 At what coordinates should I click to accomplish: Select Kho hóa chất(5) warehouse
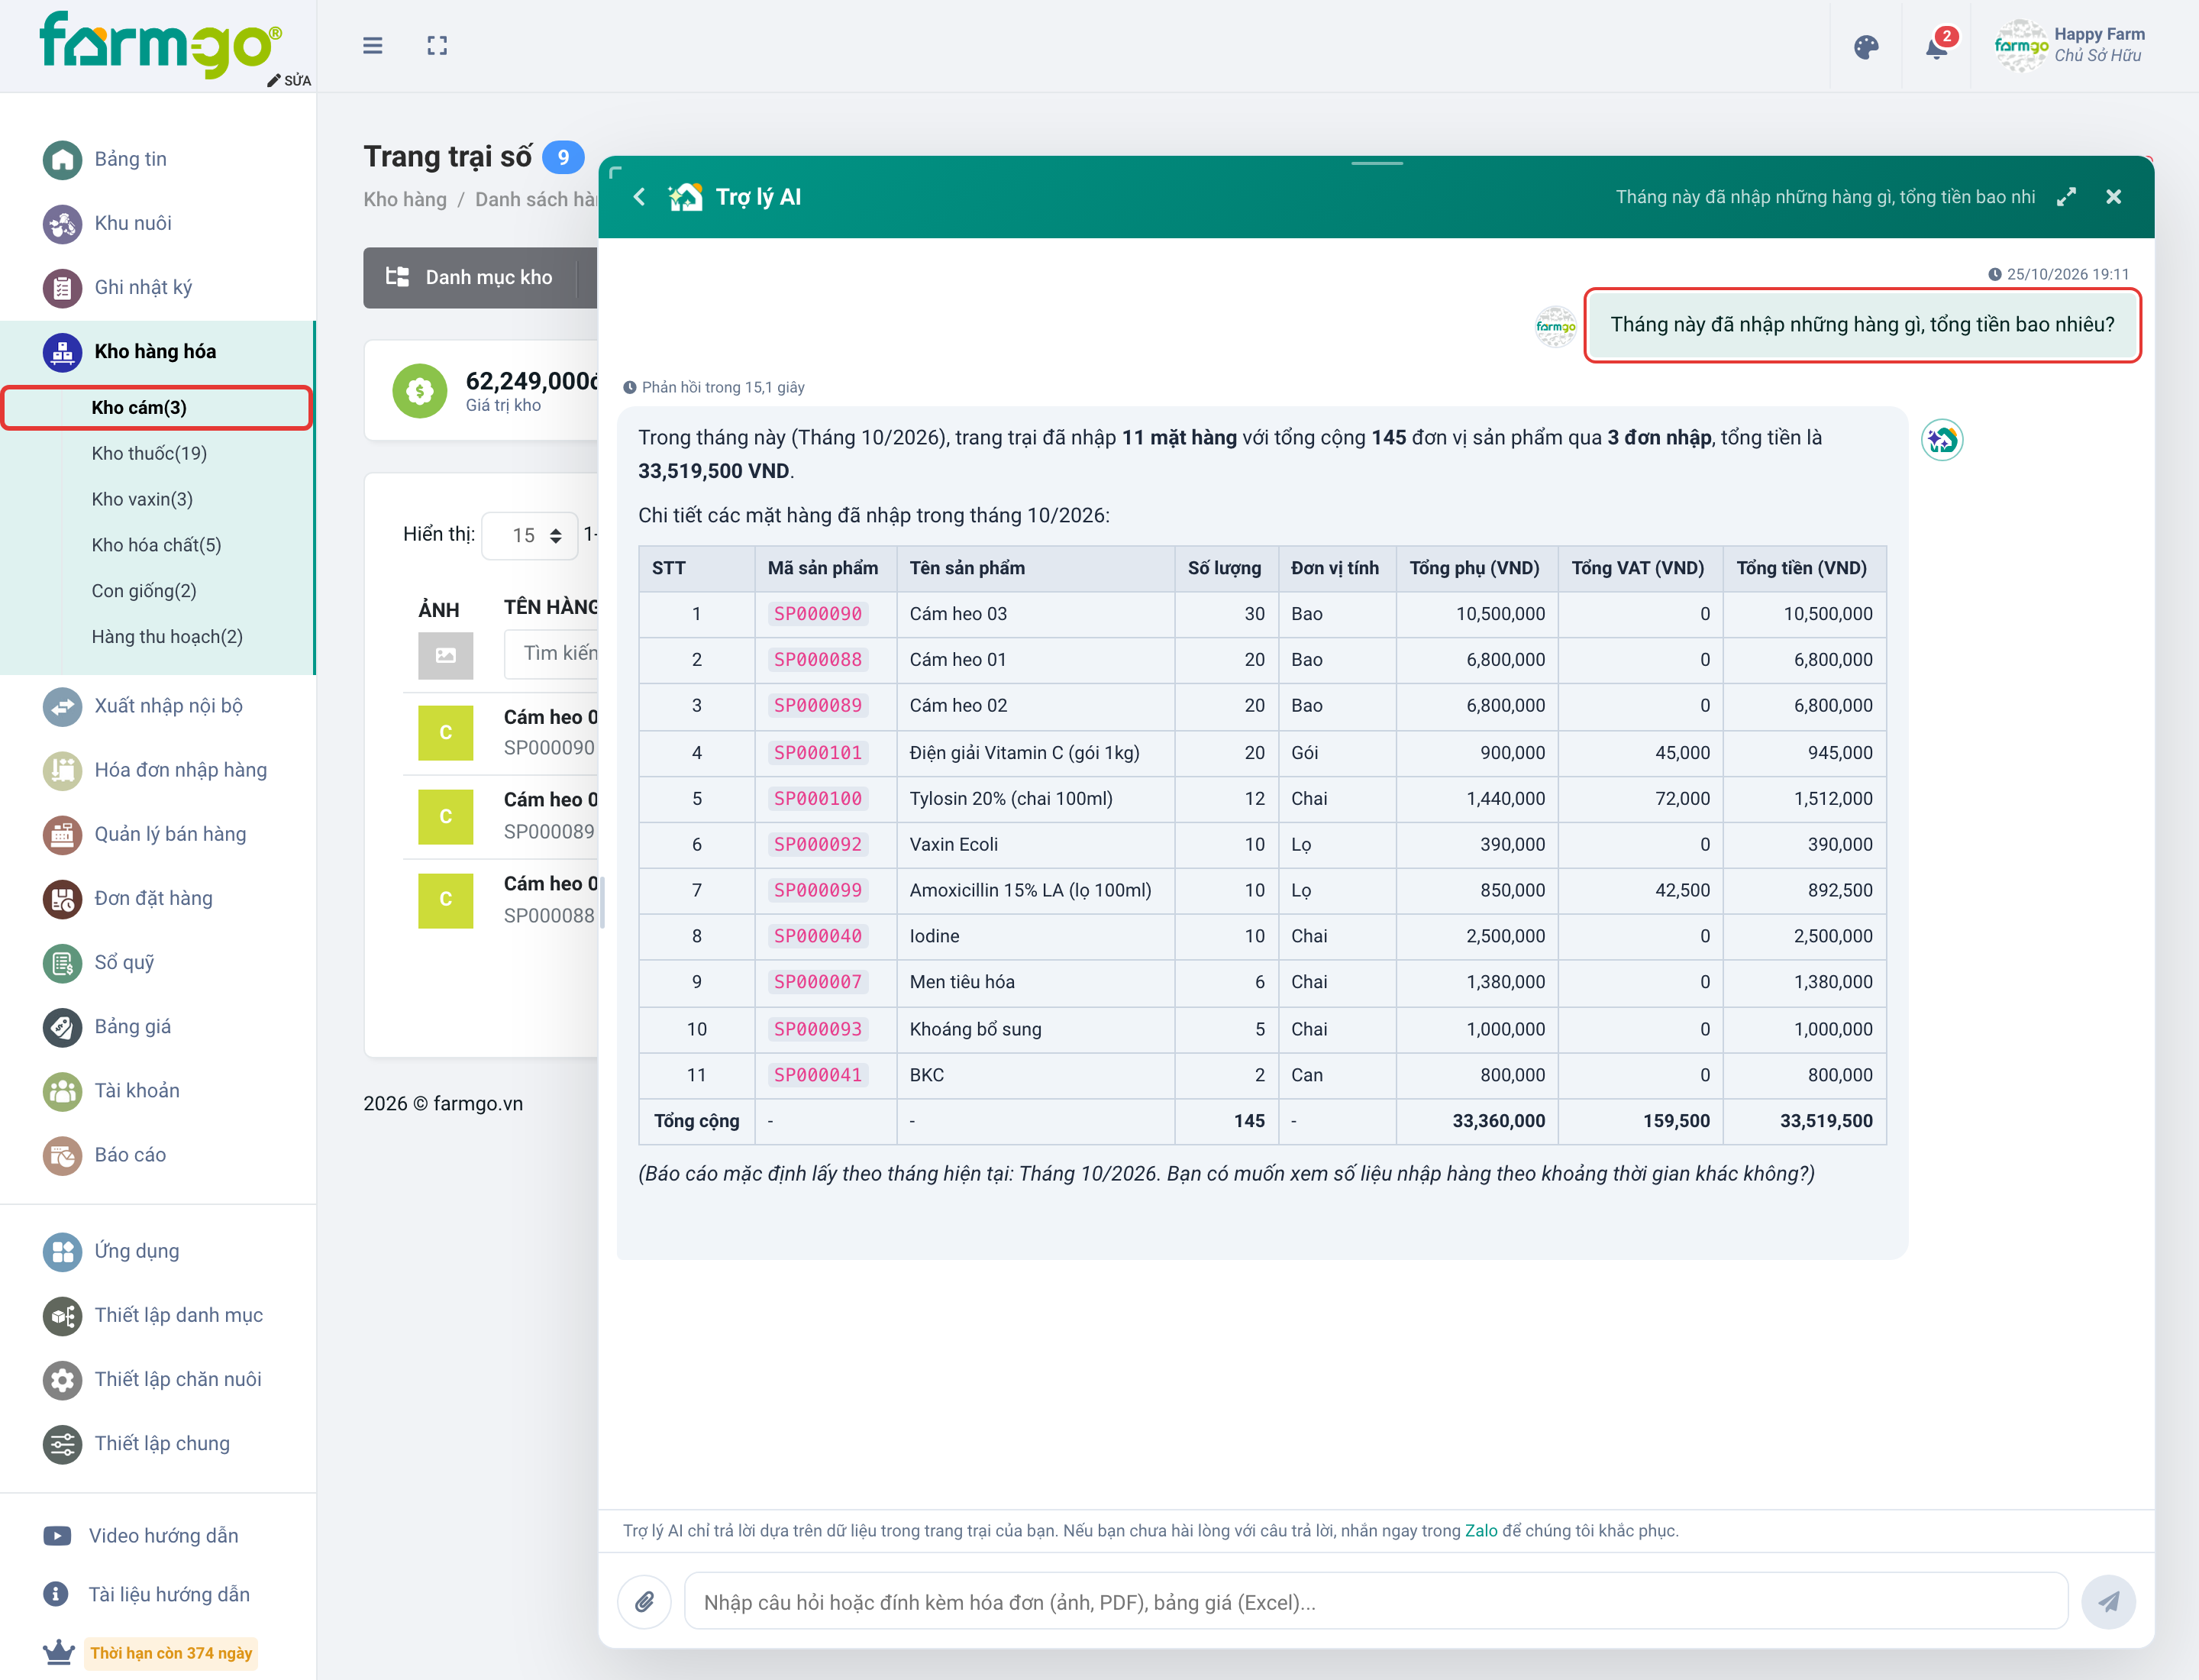156,545
